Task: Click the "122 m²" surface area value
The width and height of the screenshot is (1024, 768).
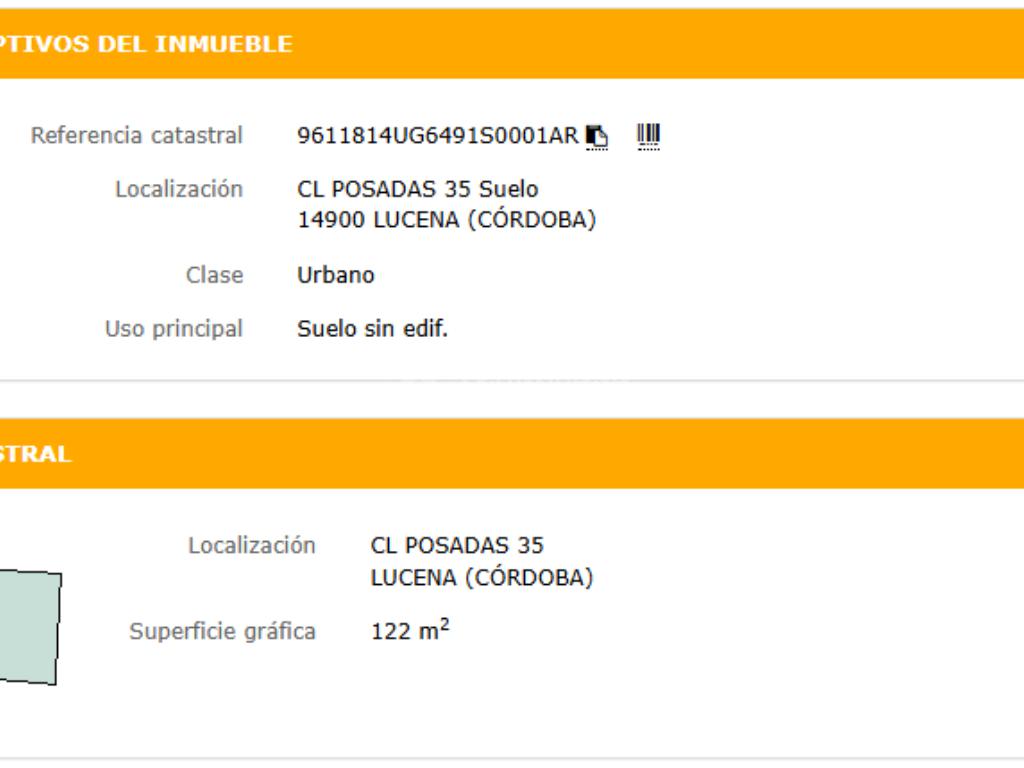Action: point(410,632)
